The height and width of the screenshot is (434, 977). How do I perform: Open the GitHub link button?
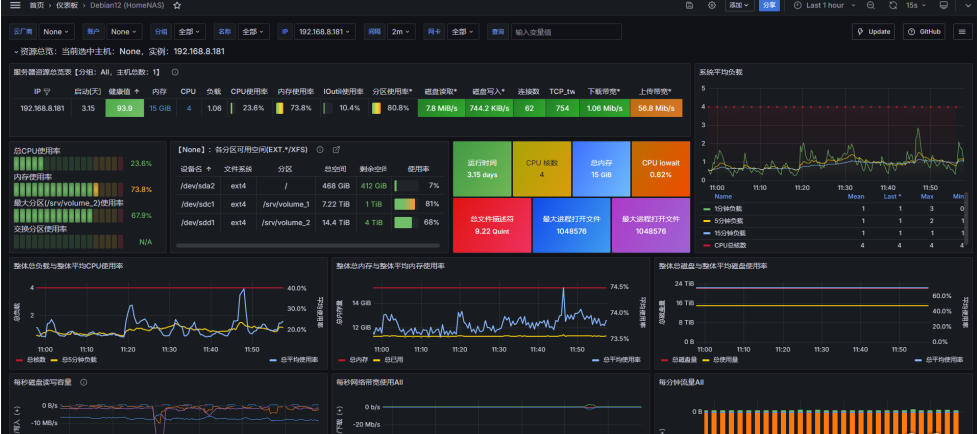(x=925, y=32)
